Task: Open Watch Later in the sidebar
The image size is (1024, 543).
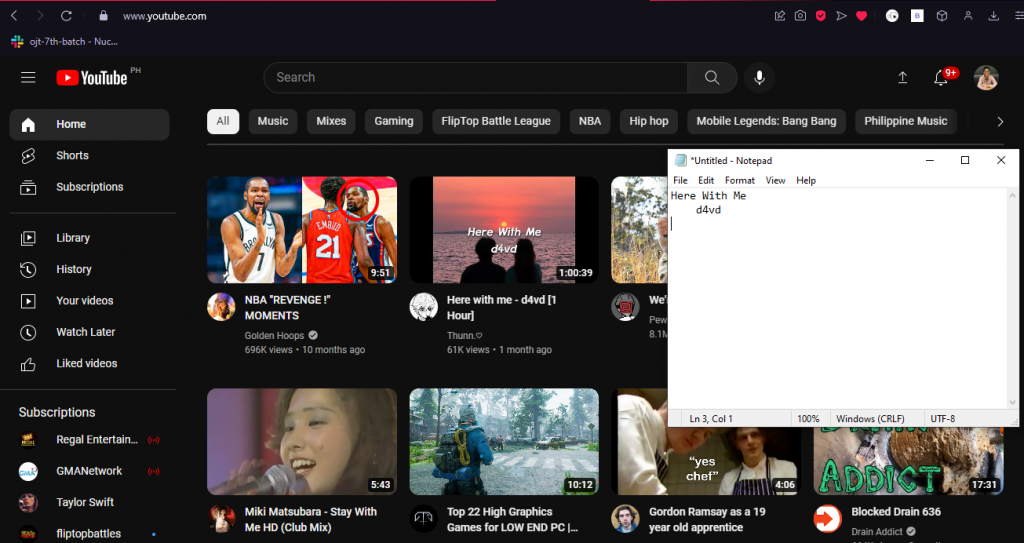Action: [x=89, y=332]
